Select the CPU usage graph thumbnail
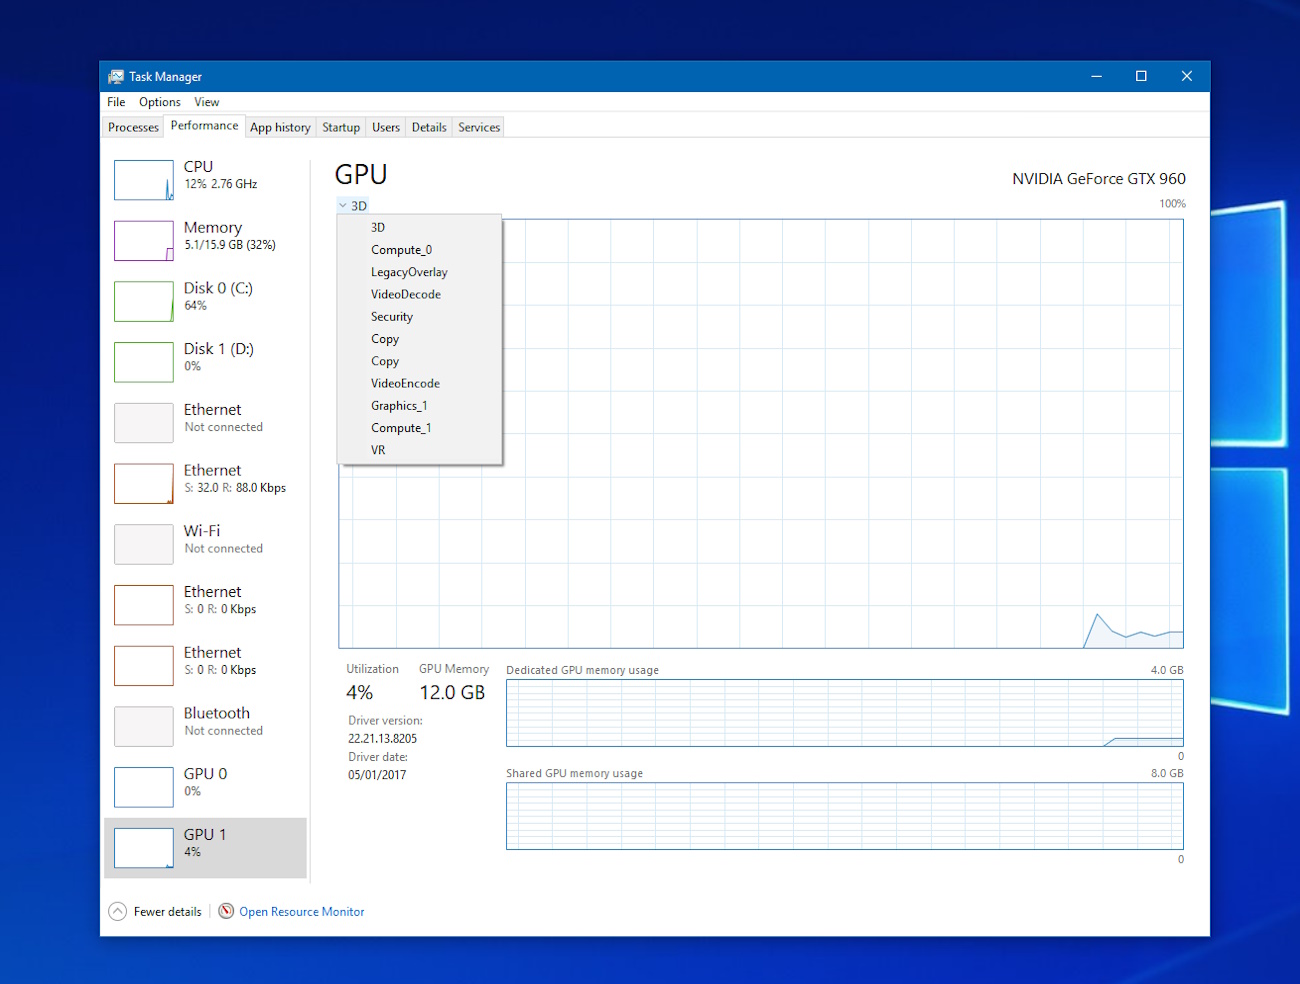 click(x=144, y=180)
